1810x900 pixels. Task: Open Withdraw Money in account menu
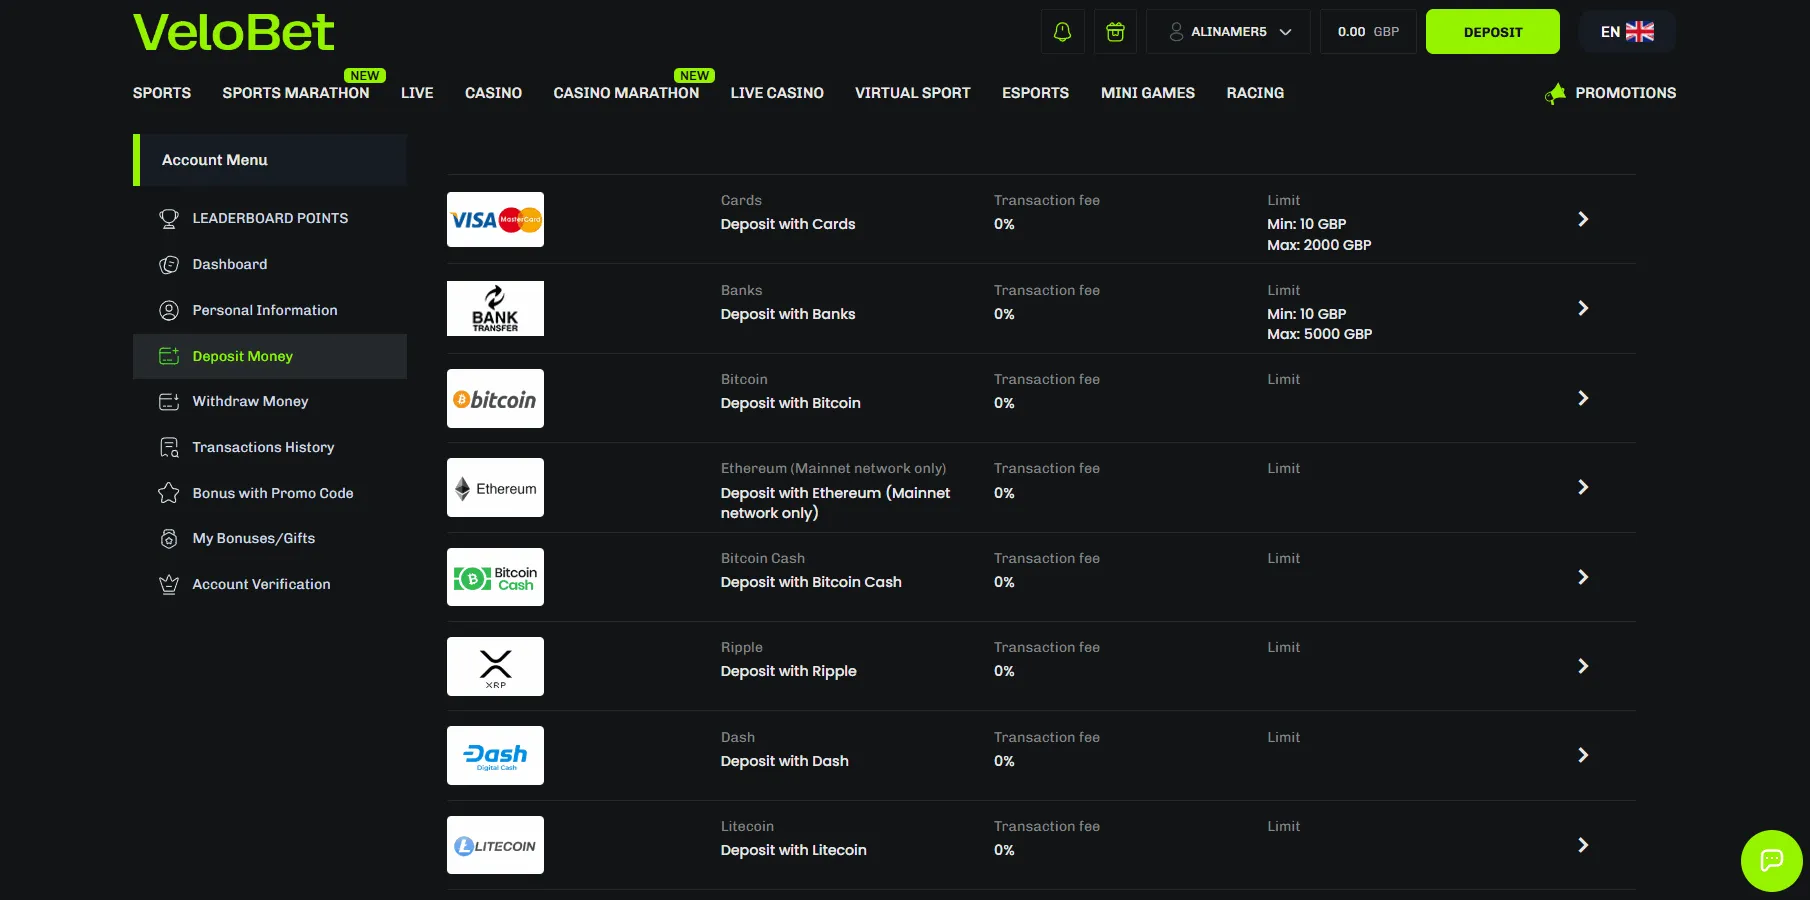(250, 402)
